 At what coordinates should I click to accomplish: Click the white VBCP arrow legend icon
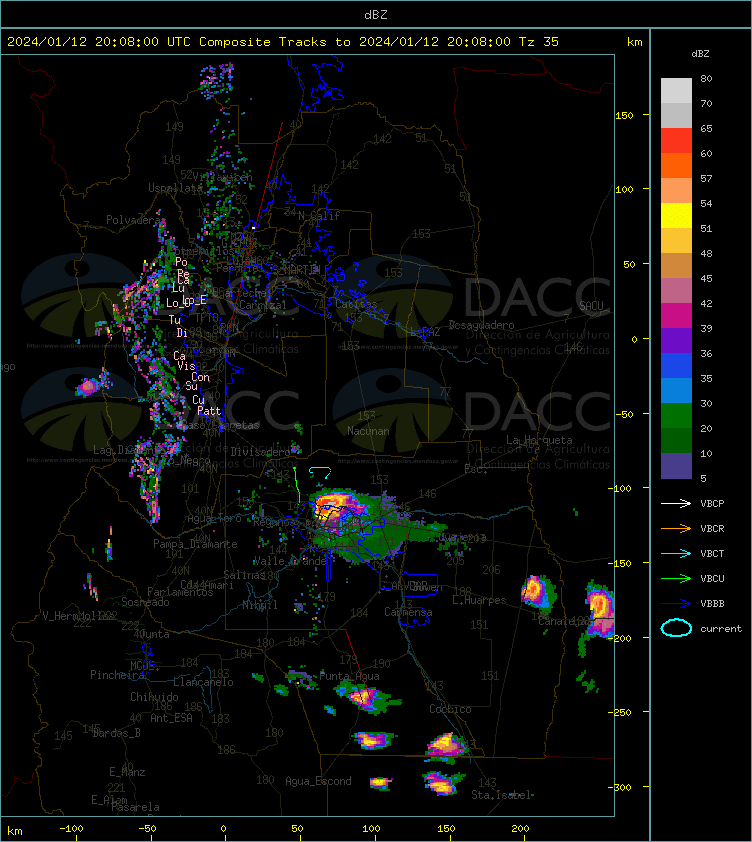click(x=676, y=503)
